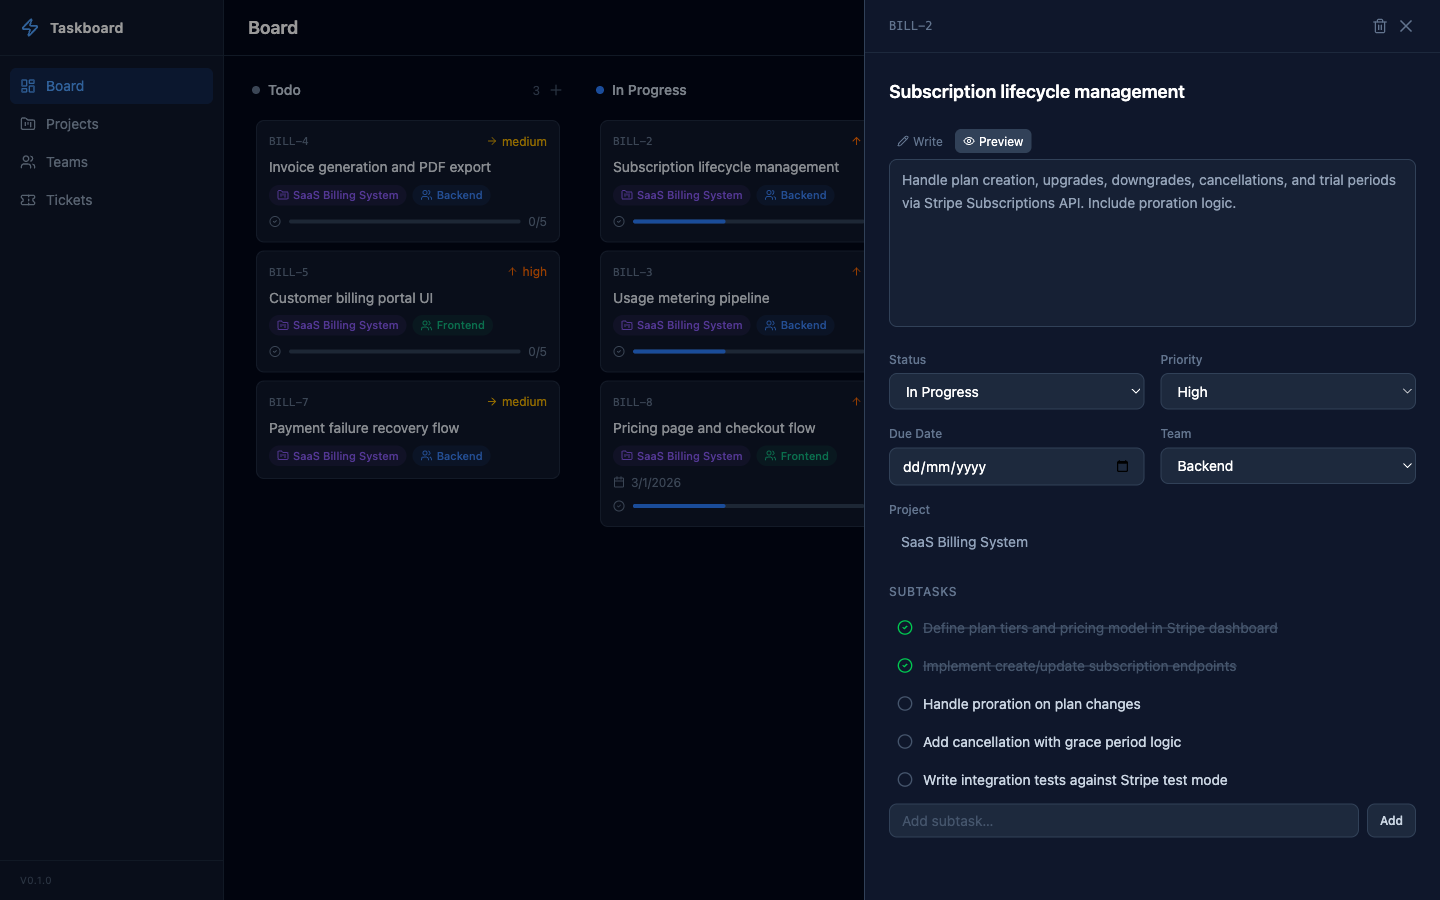Click the Taskboard lightning logo icon
Viewport: 1440px width, 900px height.
(x=30, y=28)
